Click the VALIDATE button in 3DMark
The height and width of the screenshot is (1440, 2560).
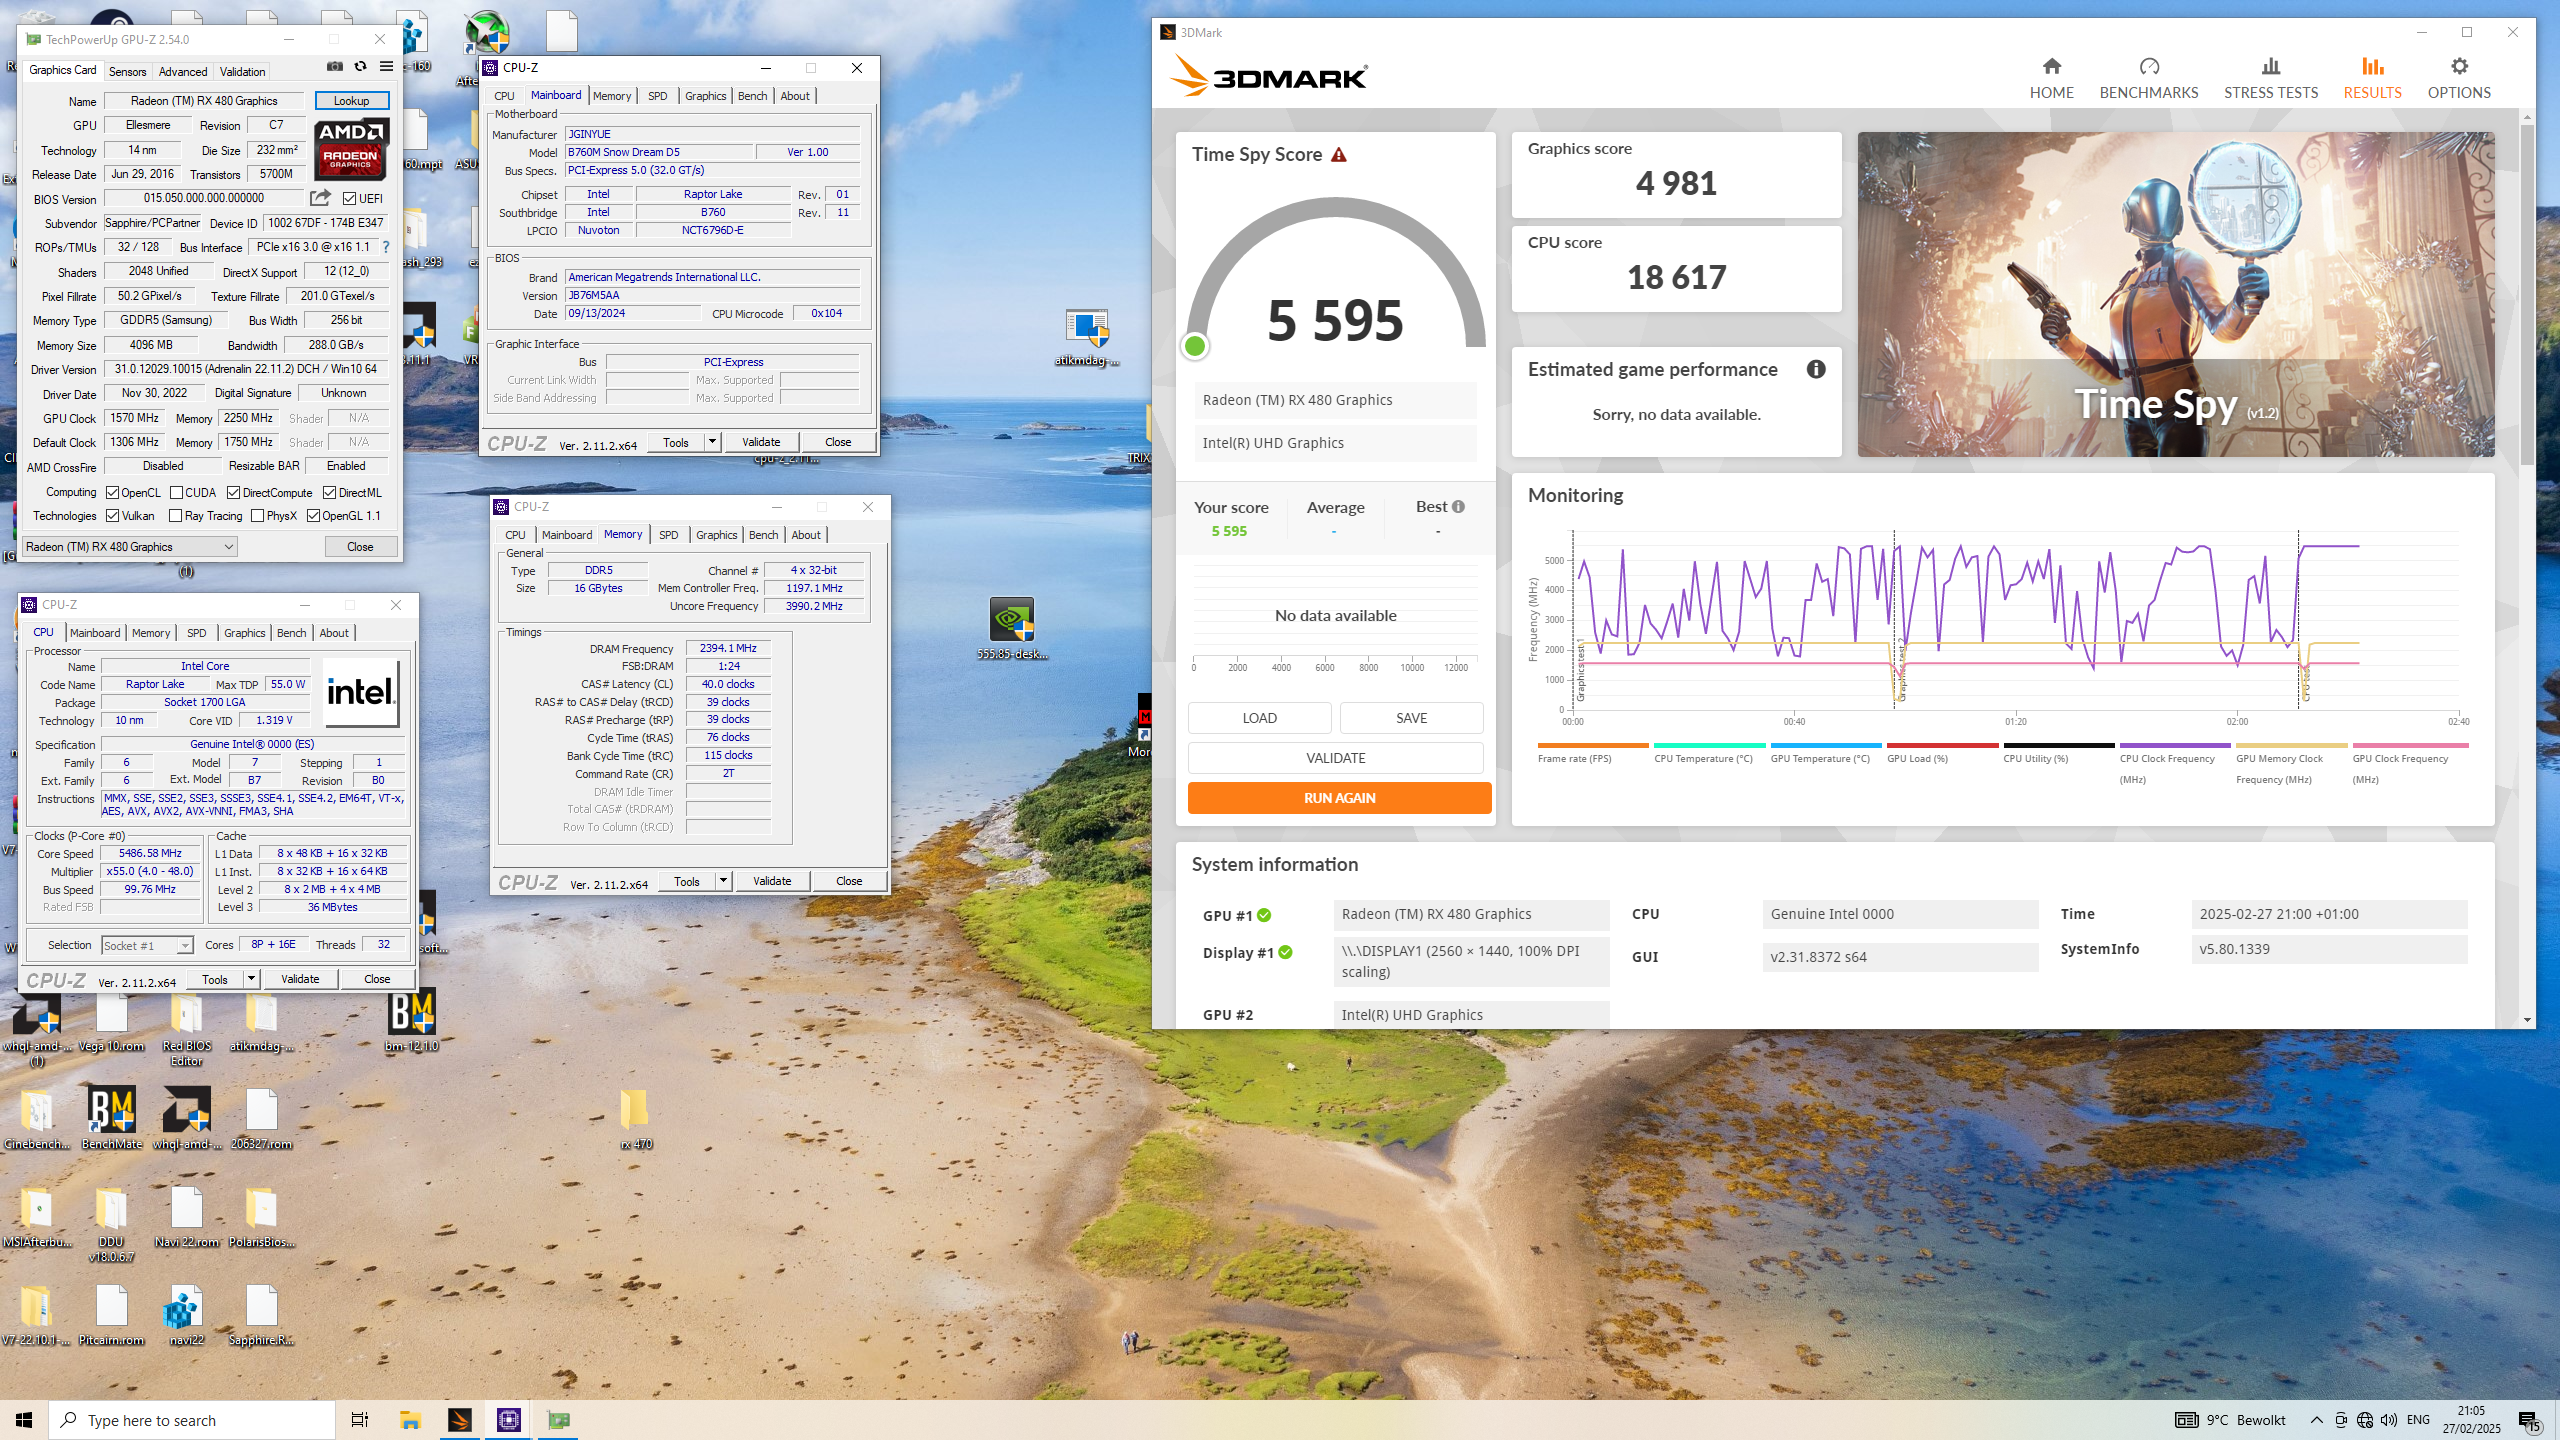(1335, 757)
